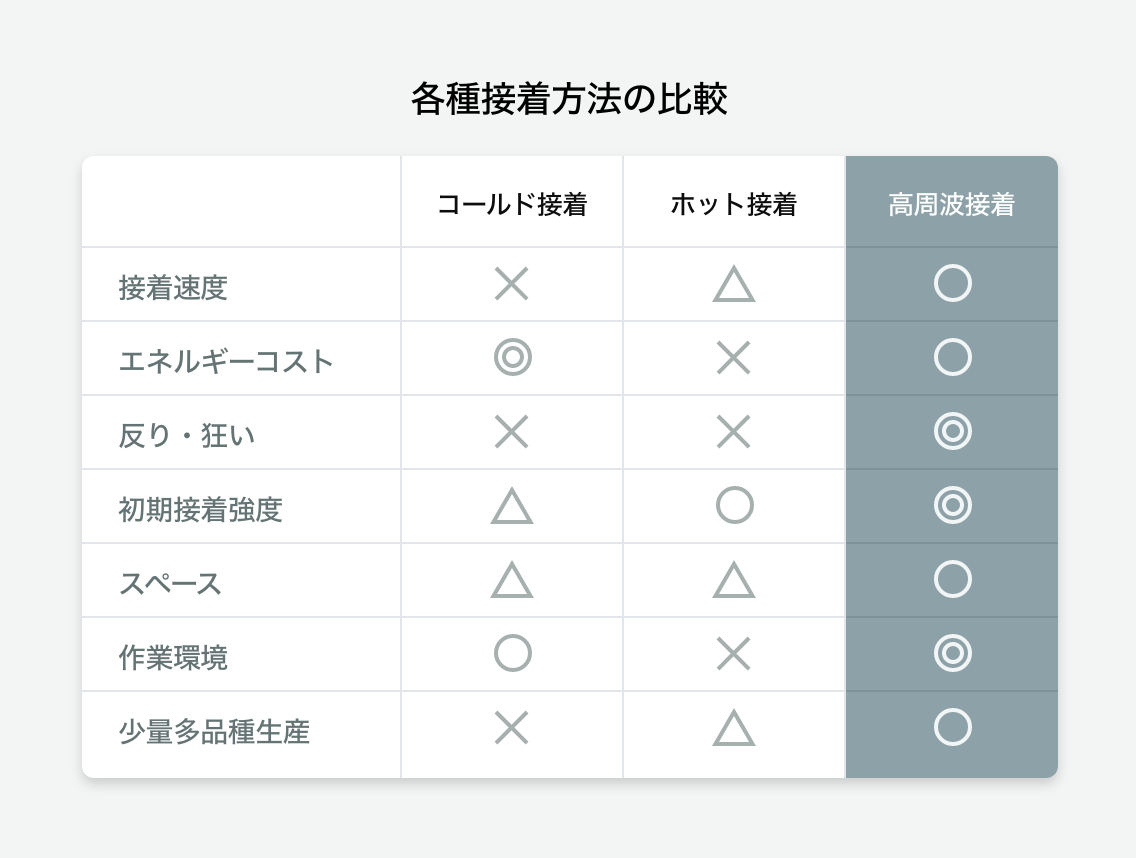Click the 反り・狂い row label

click(187, 435)
